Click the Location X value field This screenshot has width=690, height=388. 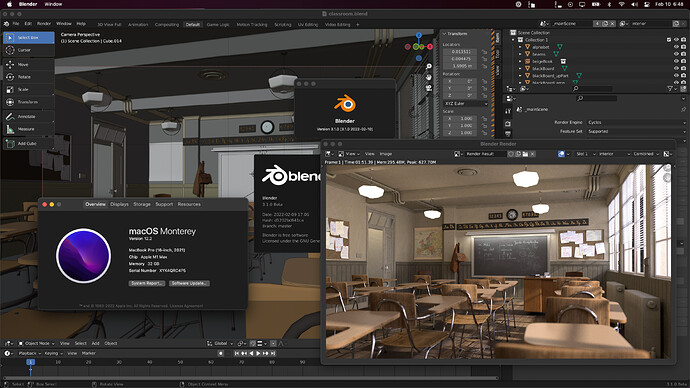click(461, 52)
